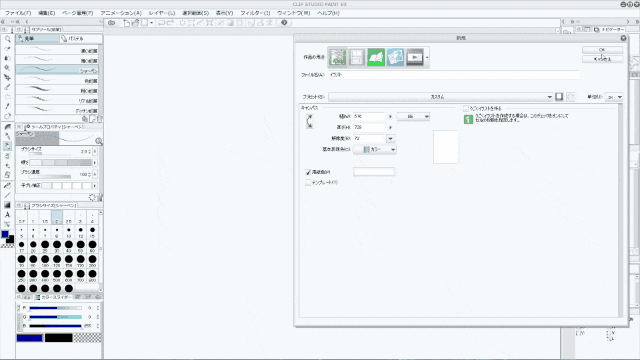Select brush size 30 preset
This screenshot has height=360, width=640.
(x=57, y=246)
